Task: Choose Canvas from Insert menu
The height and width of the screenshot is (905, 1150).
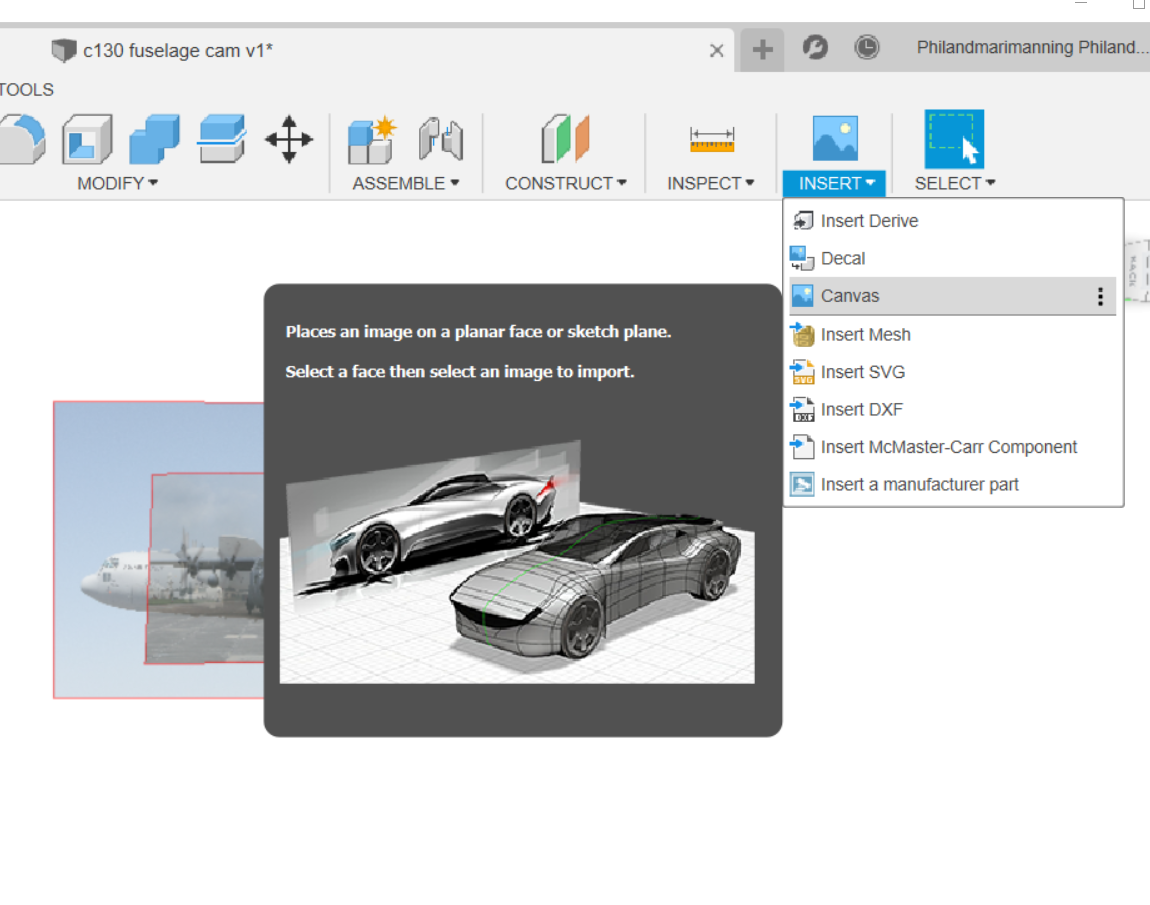Action: tap(953, 296)
